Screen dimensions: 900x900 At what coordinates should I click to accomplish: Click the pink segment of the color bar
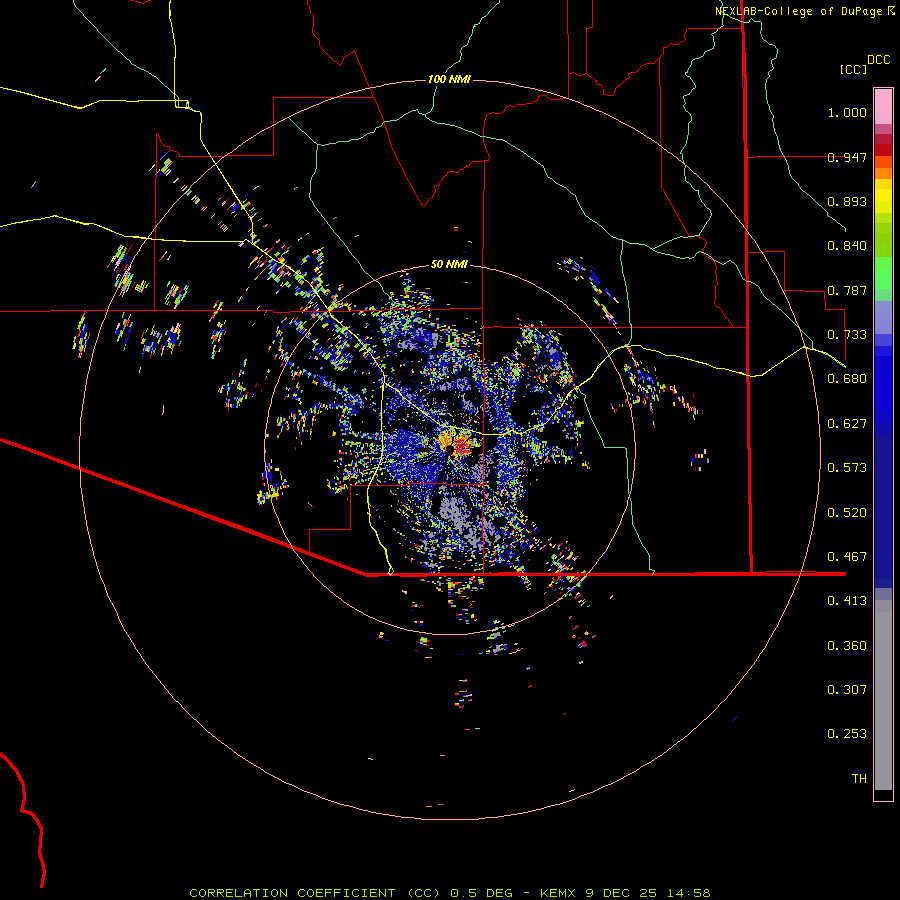tap(883, 106)
